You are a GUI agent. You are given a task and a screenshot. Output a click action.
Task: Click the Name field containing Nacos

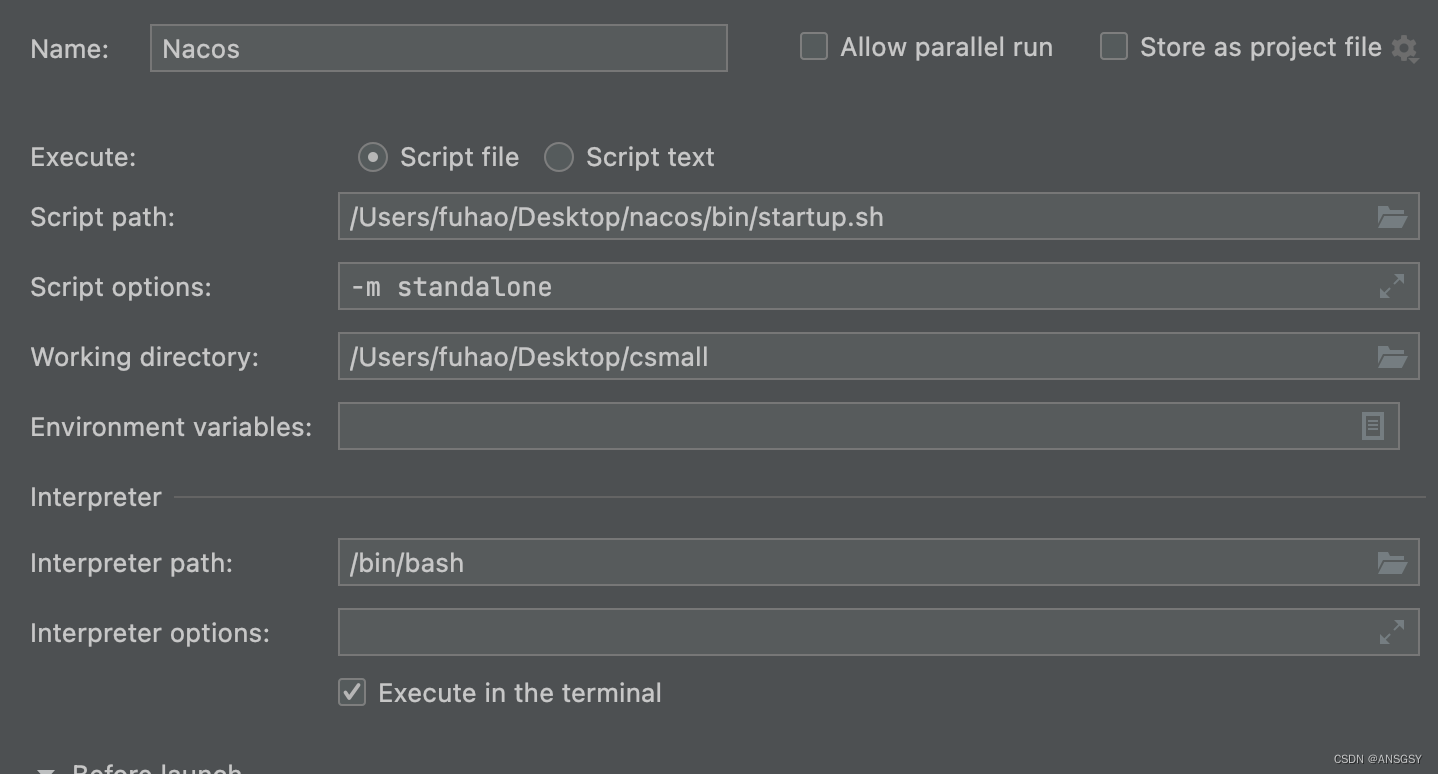coord(438,48)
